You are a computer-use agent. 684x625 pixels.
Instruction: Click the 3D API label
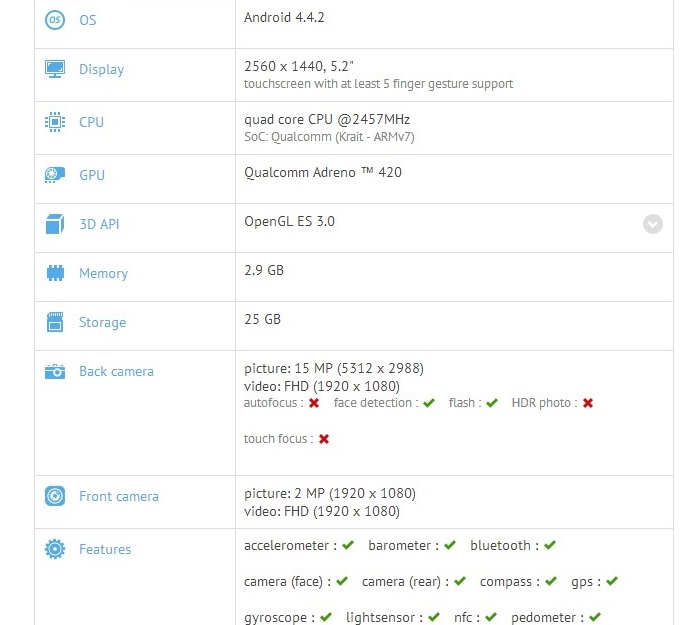pos(99,224)
